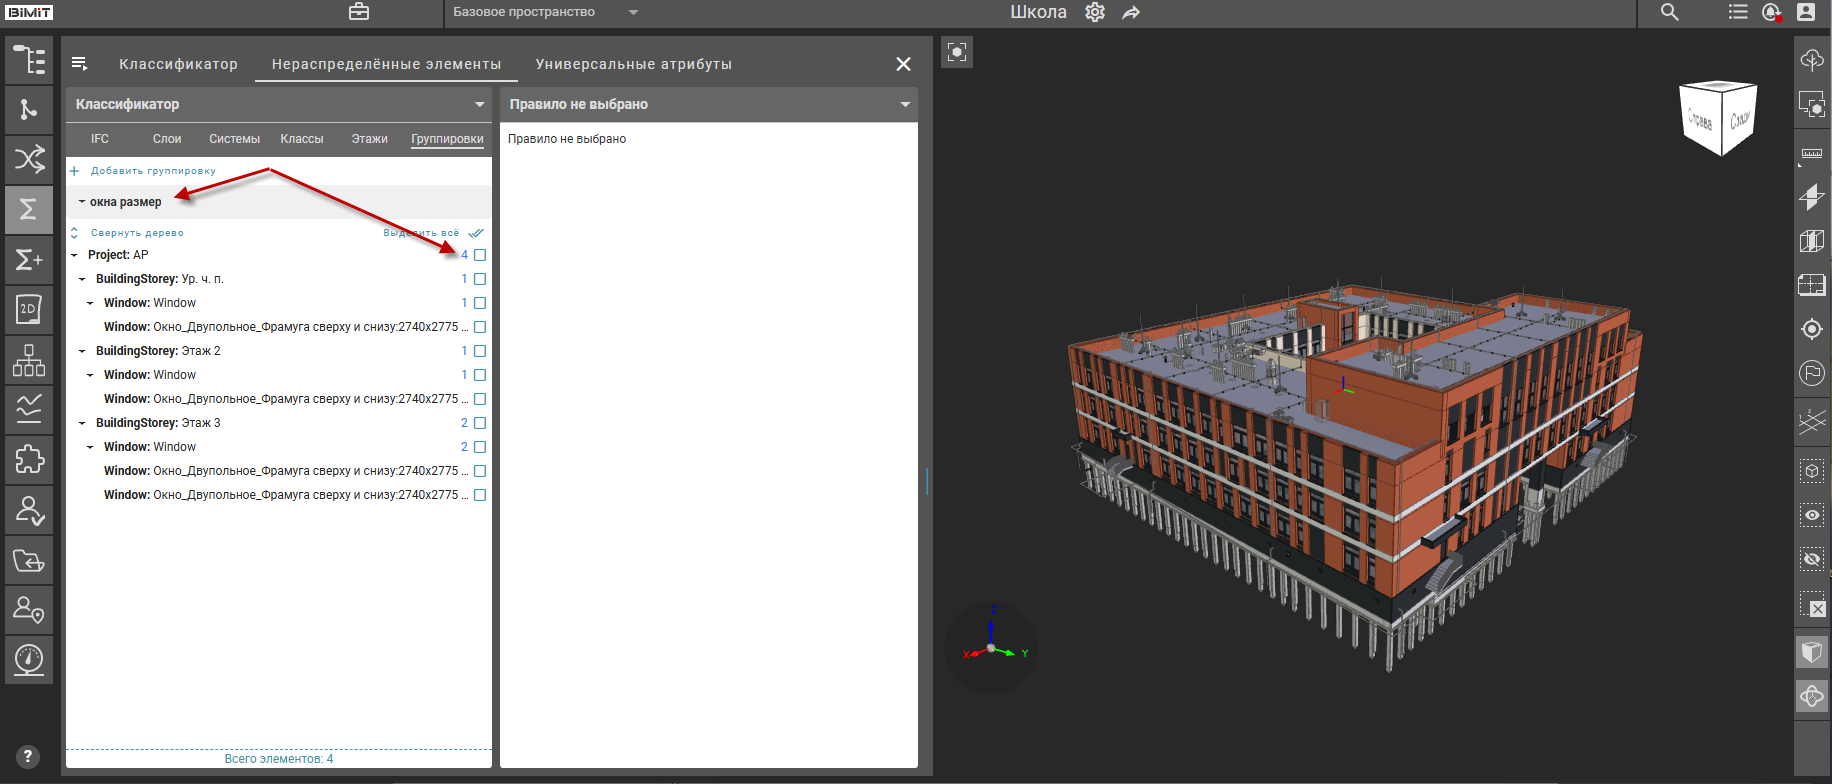Collapse the окна размер grouping
The width and height of the screenshot is (1832, 784).
click(x=82, y=202)
